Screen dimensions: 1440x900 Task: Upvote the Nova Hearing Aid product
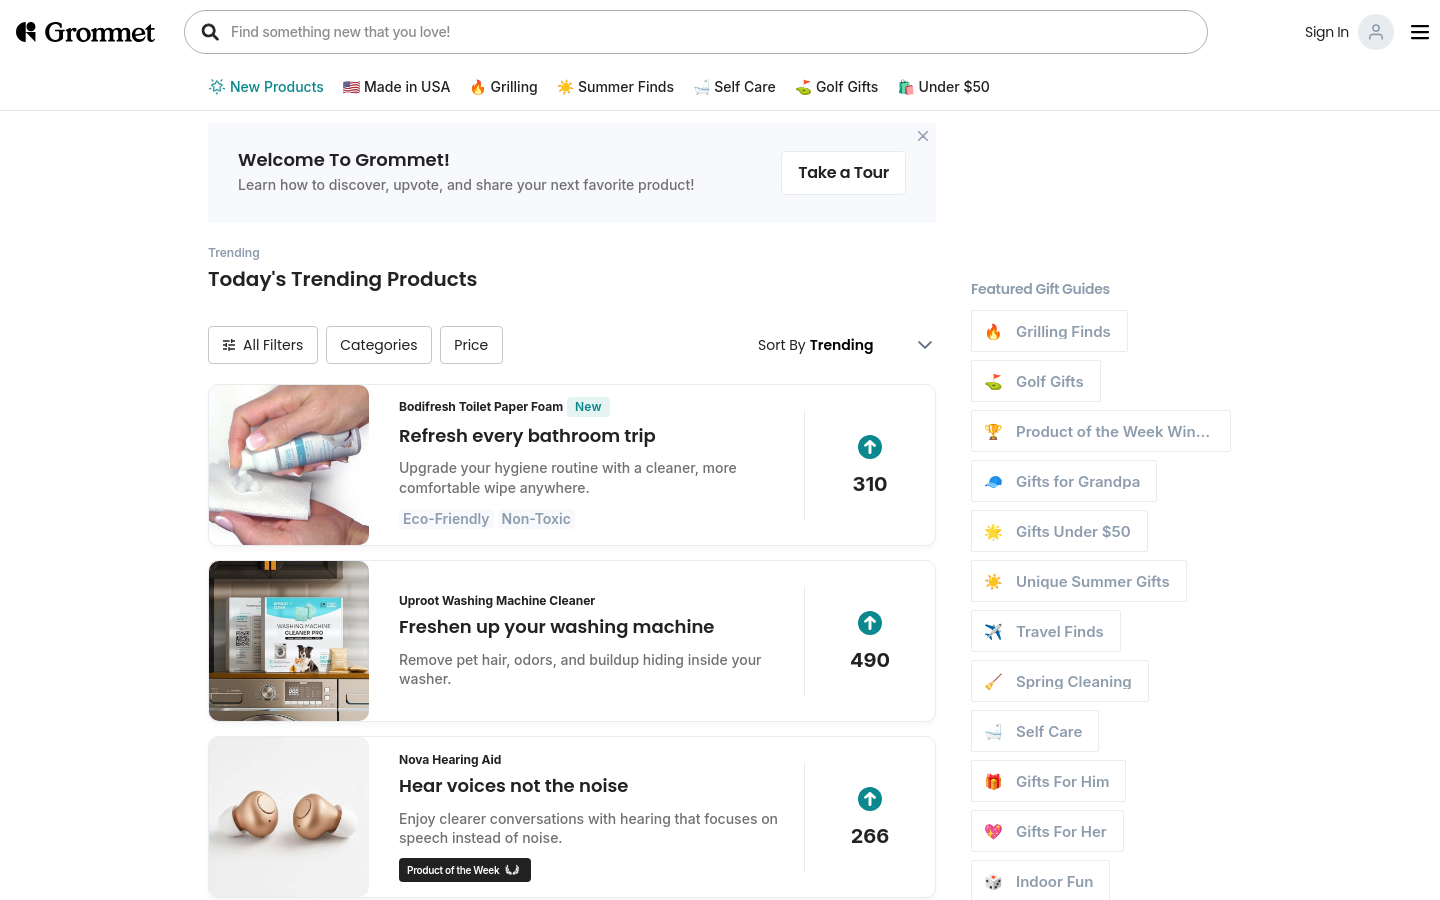tap(870, 799)
